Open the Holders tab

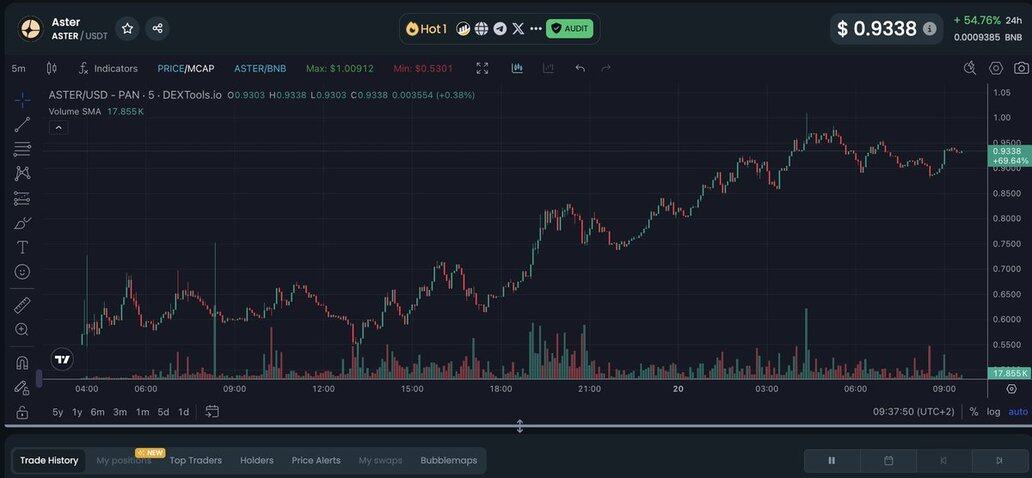[257, 460]
